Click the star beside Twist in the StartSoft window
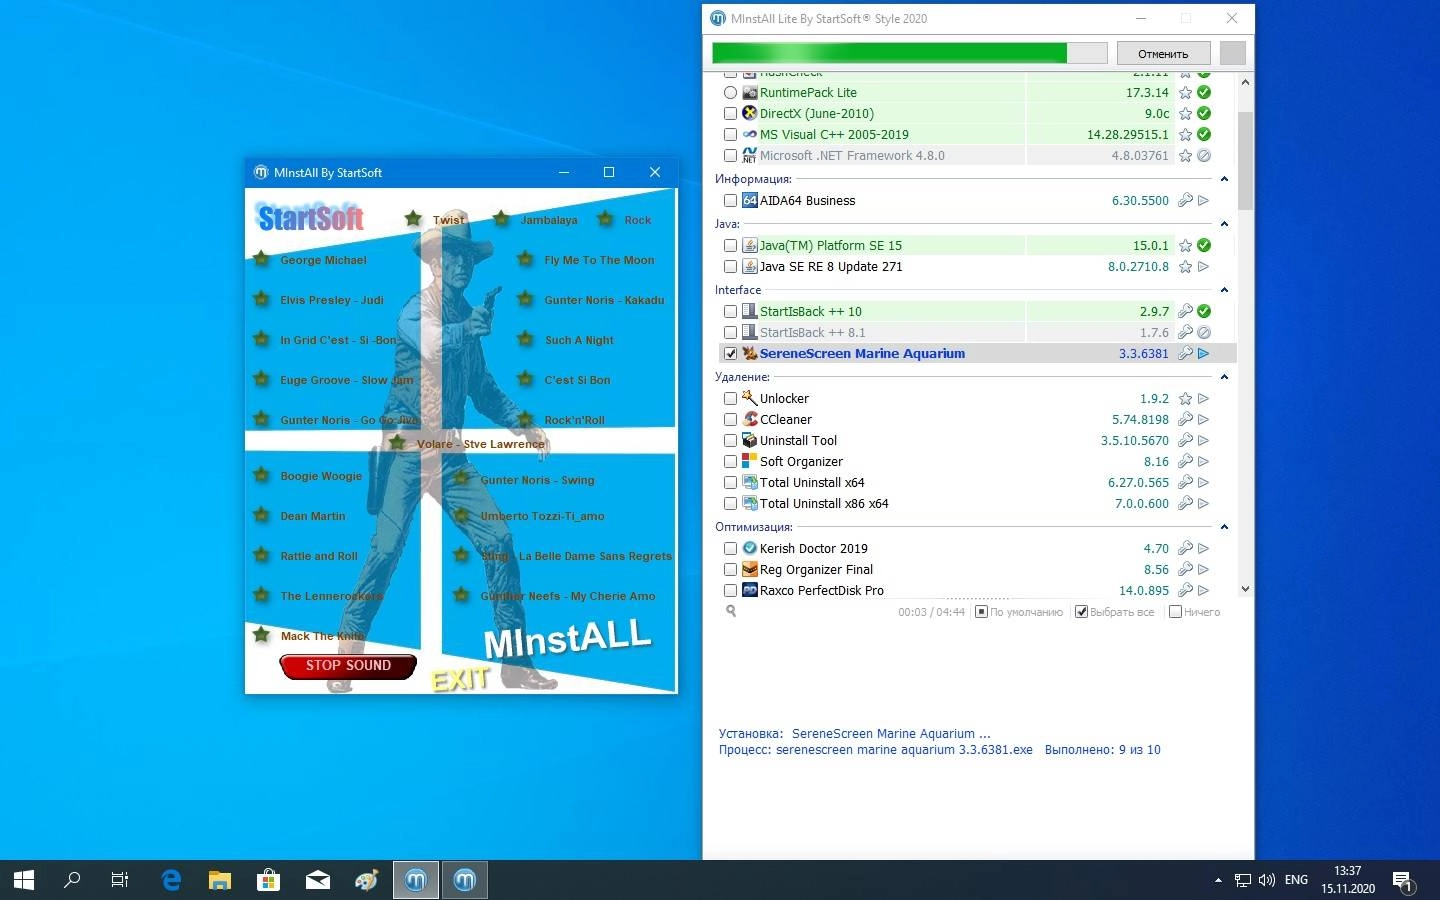The width and height of the screenshot is (1440, 900). [413, 219]
